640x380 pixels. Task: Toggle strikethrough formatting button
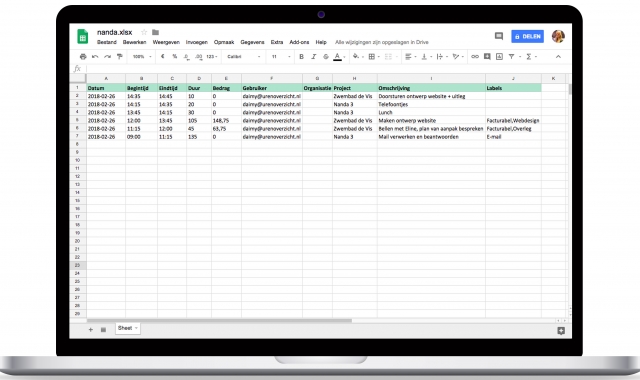[326, 57]
